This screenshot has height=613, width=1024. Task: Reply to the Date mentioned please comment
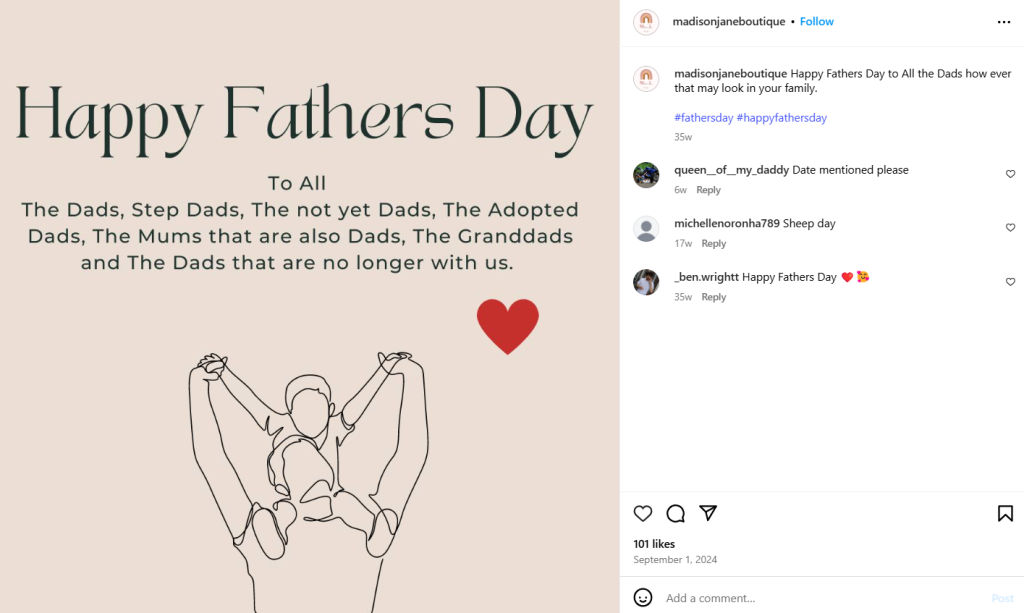click(x=708, y=190)
